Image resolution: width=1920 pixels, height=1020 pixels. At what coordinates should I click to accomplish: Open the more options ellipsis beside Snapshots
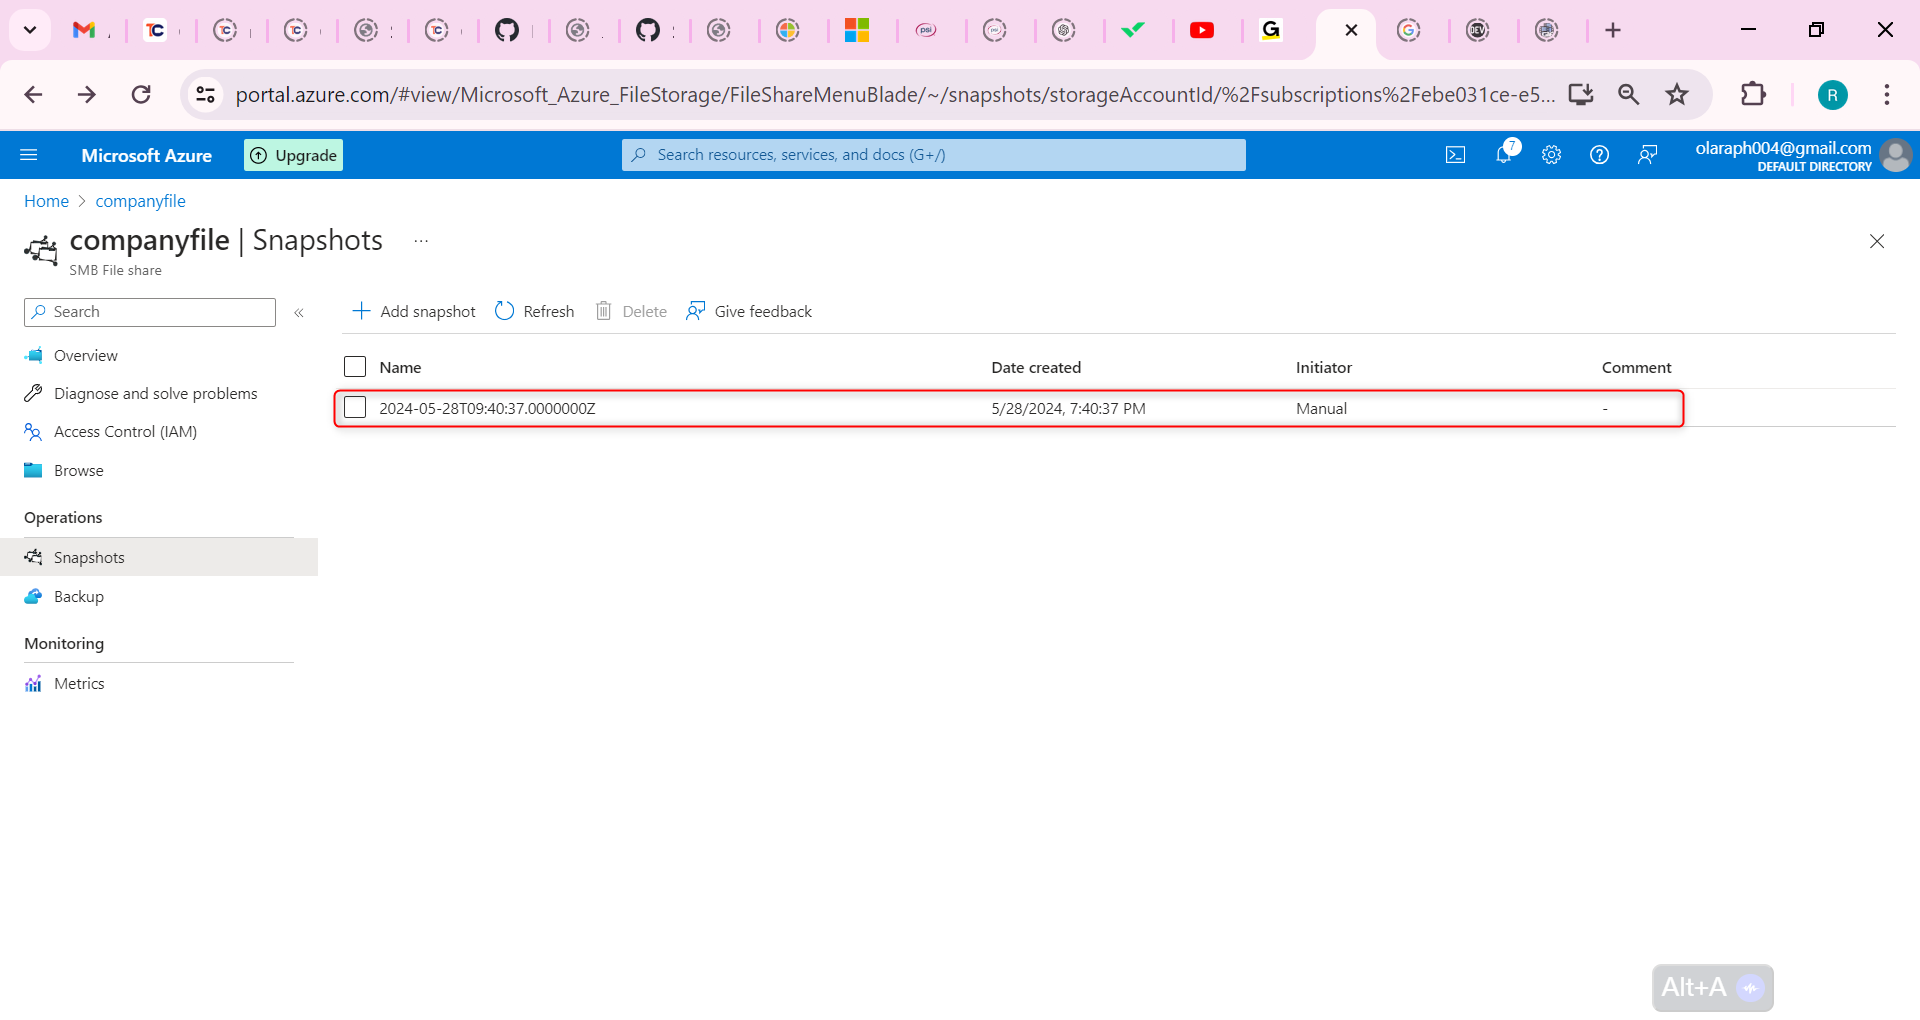(x=421, y=241)
